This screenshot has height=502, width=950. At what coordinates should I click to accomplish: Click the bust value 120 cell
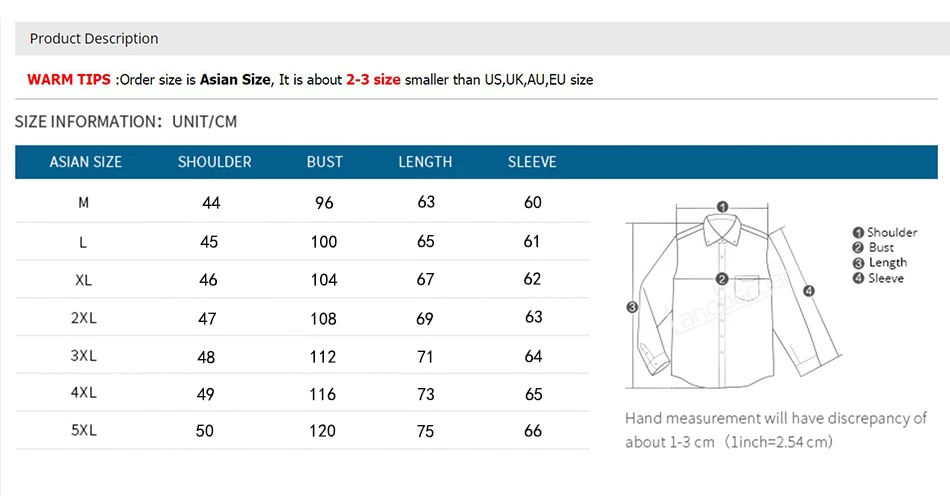[322, 431]
